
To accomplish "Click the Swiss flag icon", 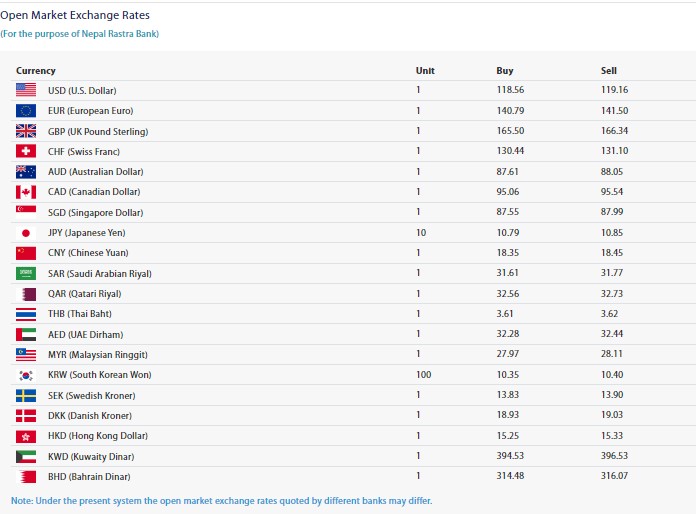I will click(26, 151).
